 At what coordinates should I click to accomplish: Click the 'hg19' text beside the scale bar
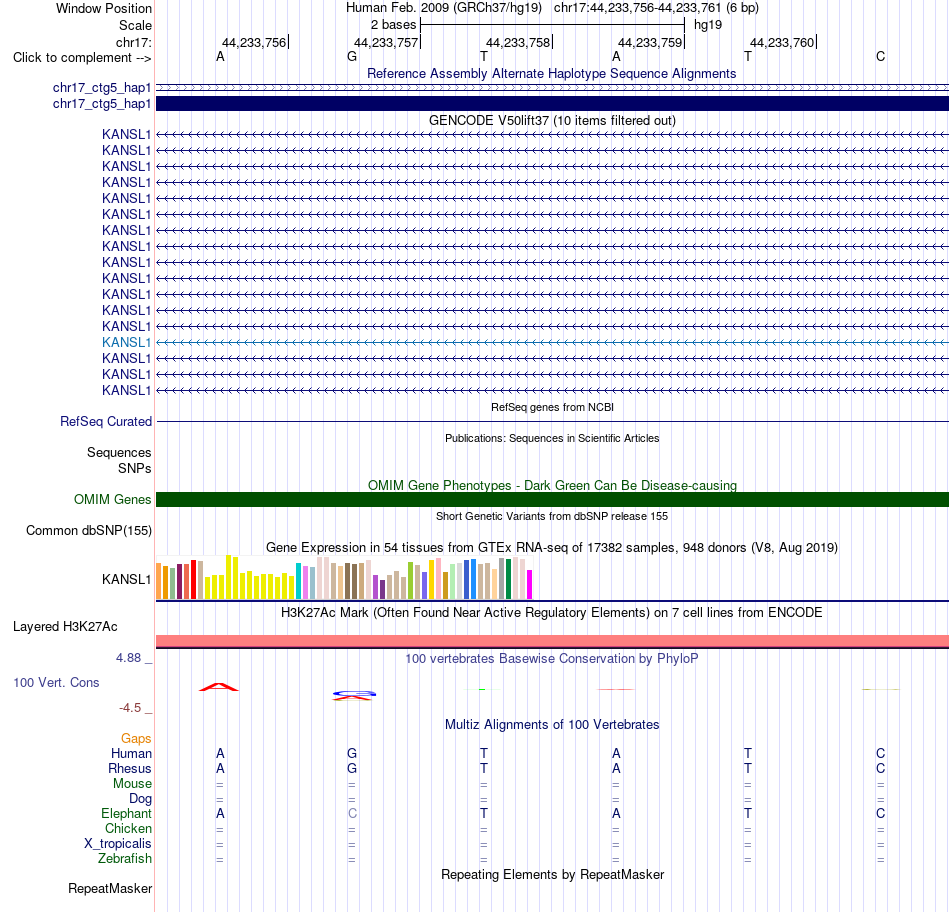click(x=708, y=25)
